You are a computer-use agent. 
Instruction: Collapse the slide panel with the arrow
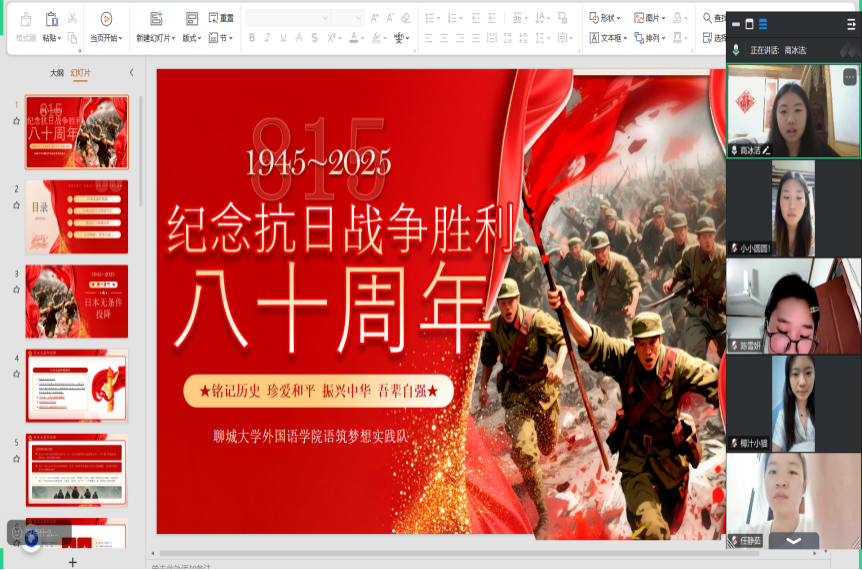pos(131,73)
